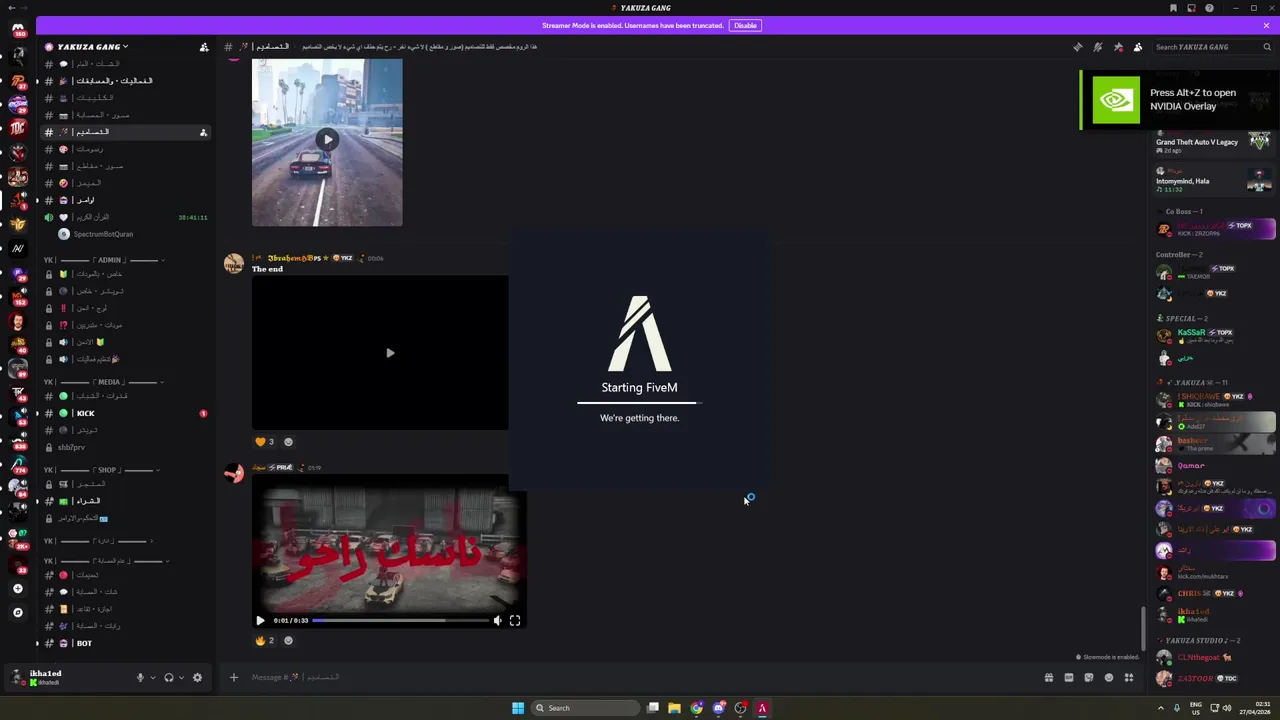The image size is (1280, 720).
Task: Open apps icon in message bar
Action: (1129, 677)
